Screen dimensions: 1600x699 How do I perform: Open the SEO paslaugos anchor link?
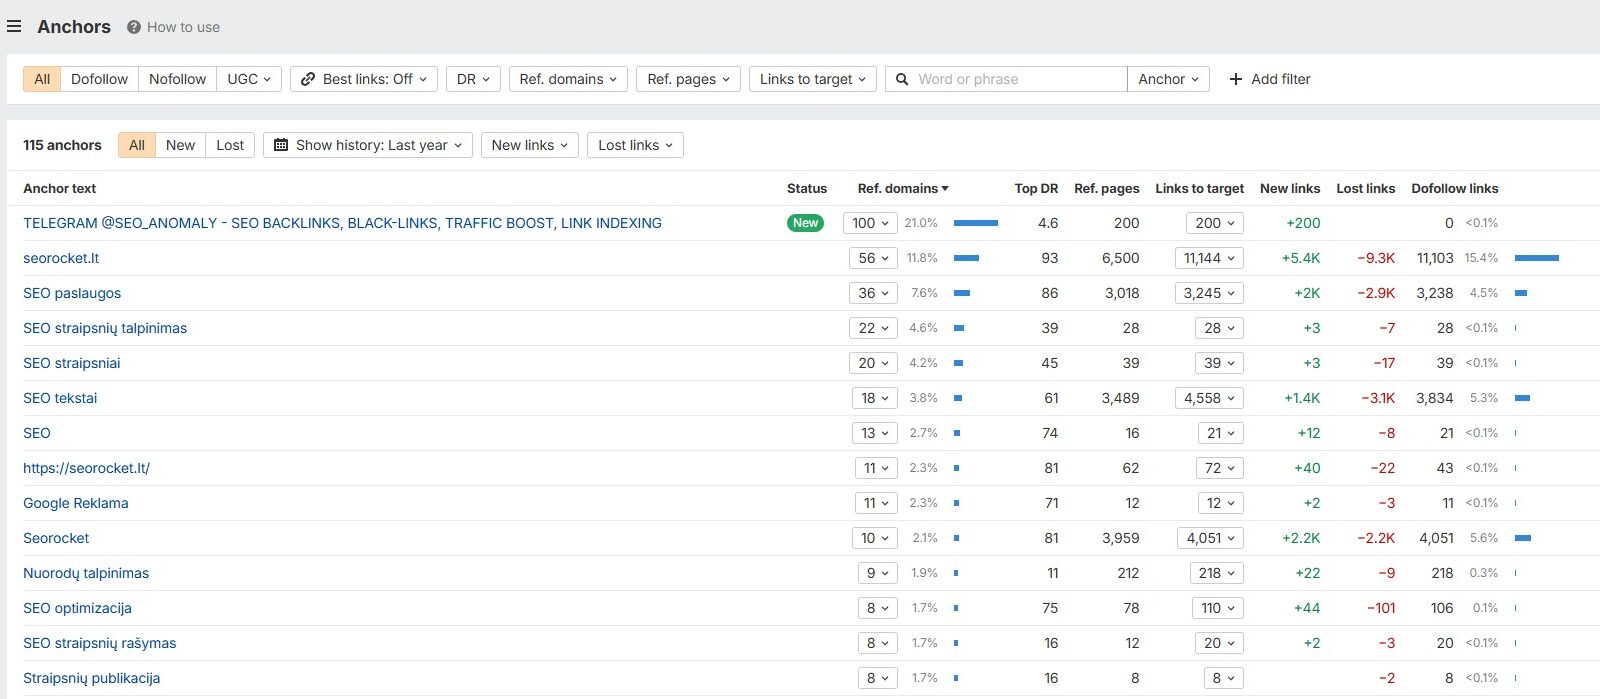(72, 293)
